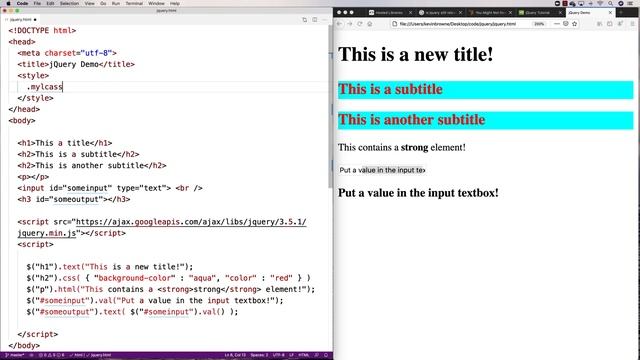This screenshot has width=640, height=360.
Task: Click the feedback icon in status bar
Action: 317,356
